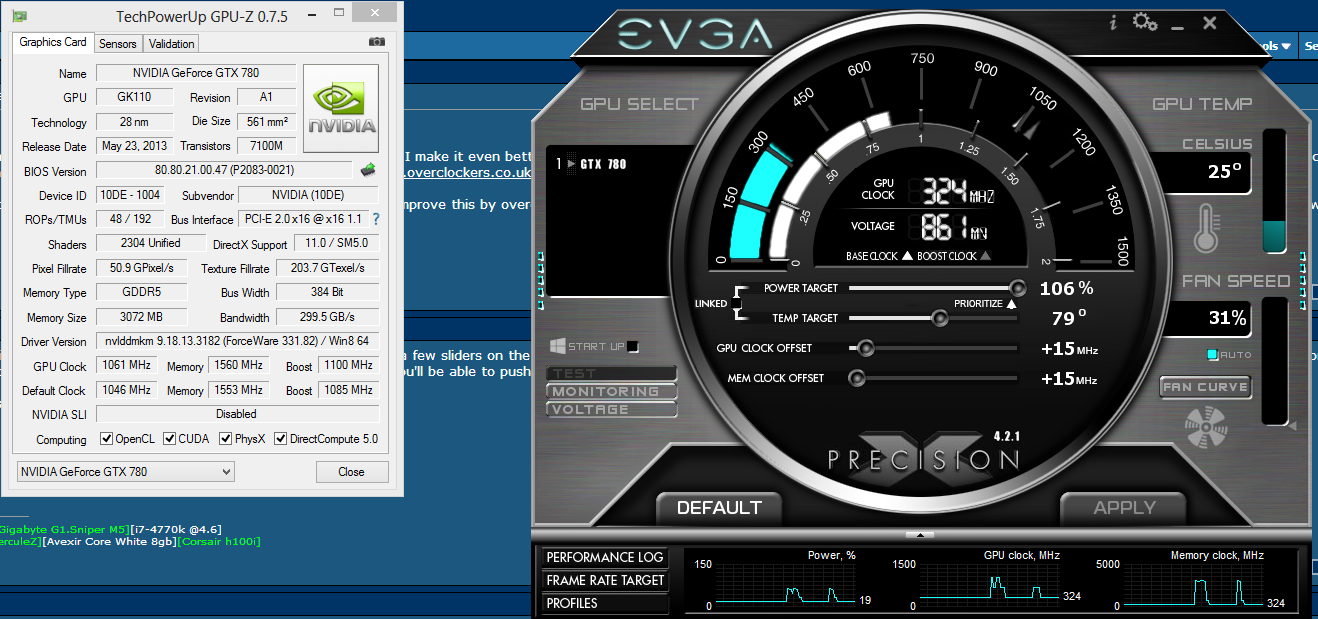Screen dimensions: 1318x619
Task: Click the Default button in Precision
Action: (719, 508)
